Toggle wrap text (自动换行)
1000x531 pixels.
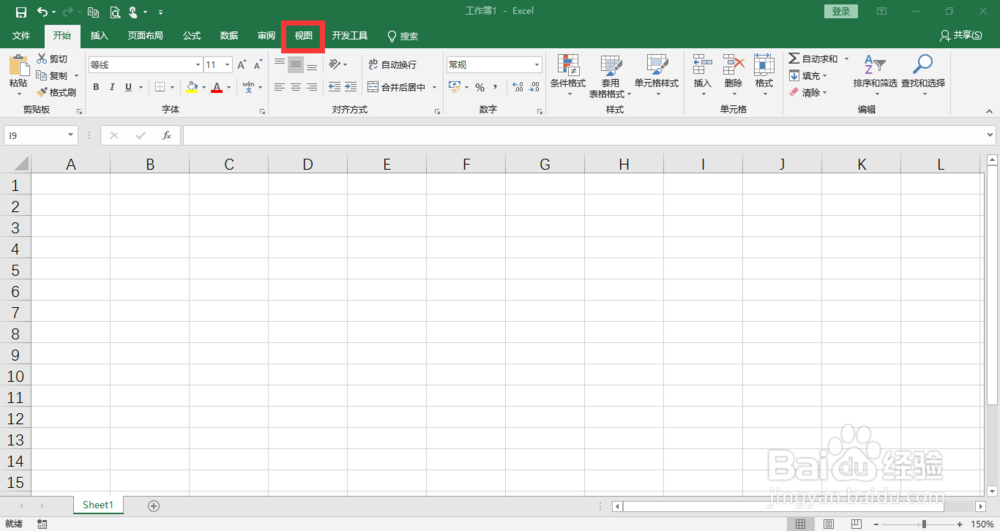click(392, 64)
